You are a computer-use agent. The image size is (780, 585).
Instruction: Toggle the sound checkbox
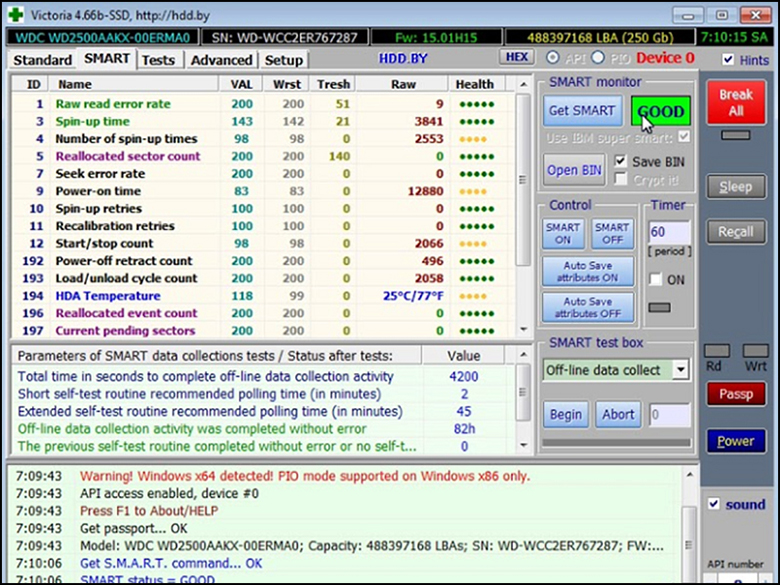(x=713, y=504)
